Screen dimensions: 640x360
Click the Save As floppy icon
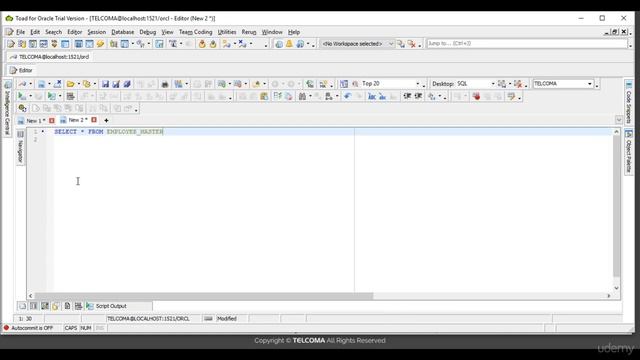click(x=116, y=84)
